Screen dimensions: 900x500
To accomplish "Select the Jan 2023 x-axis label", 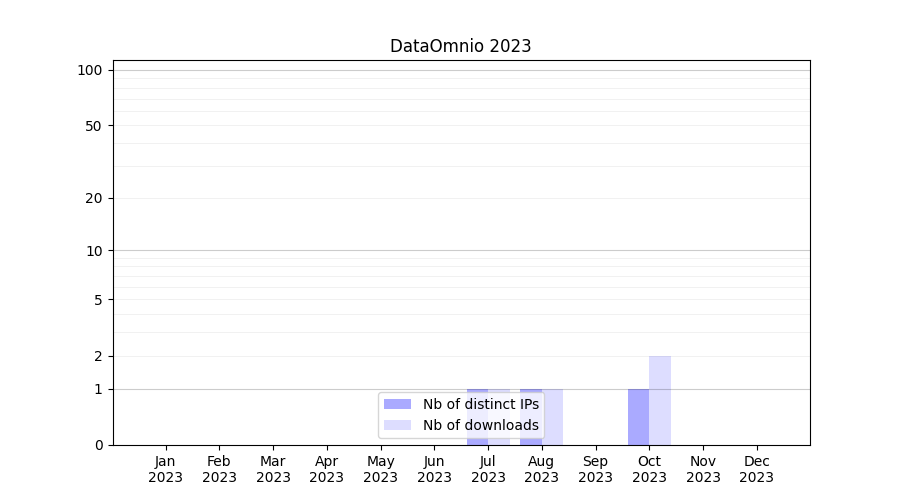I will 165,469.
